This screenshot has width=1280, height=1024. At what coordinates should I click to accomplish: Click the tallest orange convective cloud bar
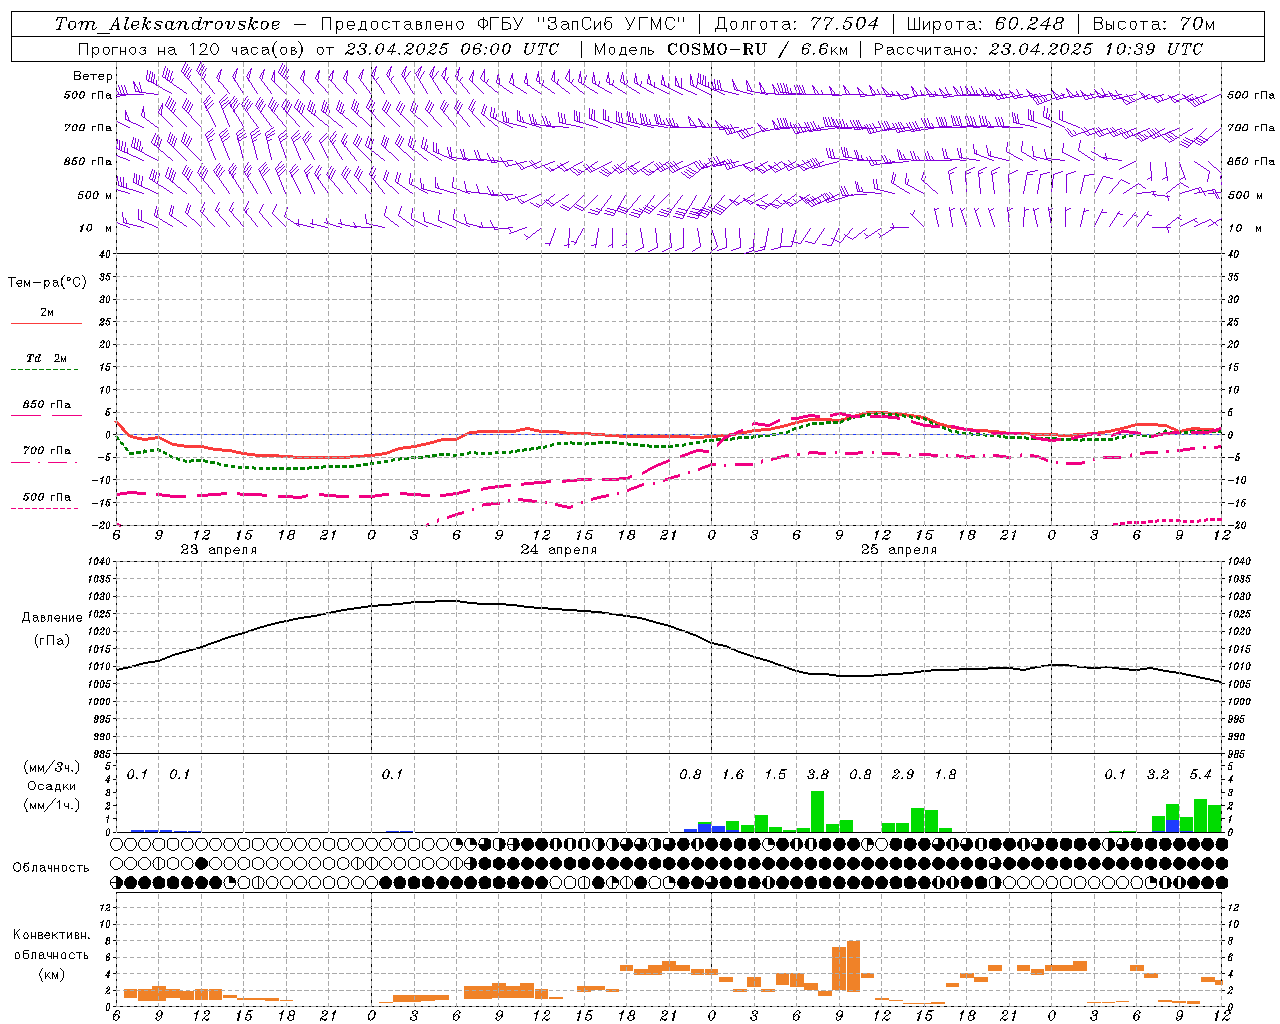853,965
